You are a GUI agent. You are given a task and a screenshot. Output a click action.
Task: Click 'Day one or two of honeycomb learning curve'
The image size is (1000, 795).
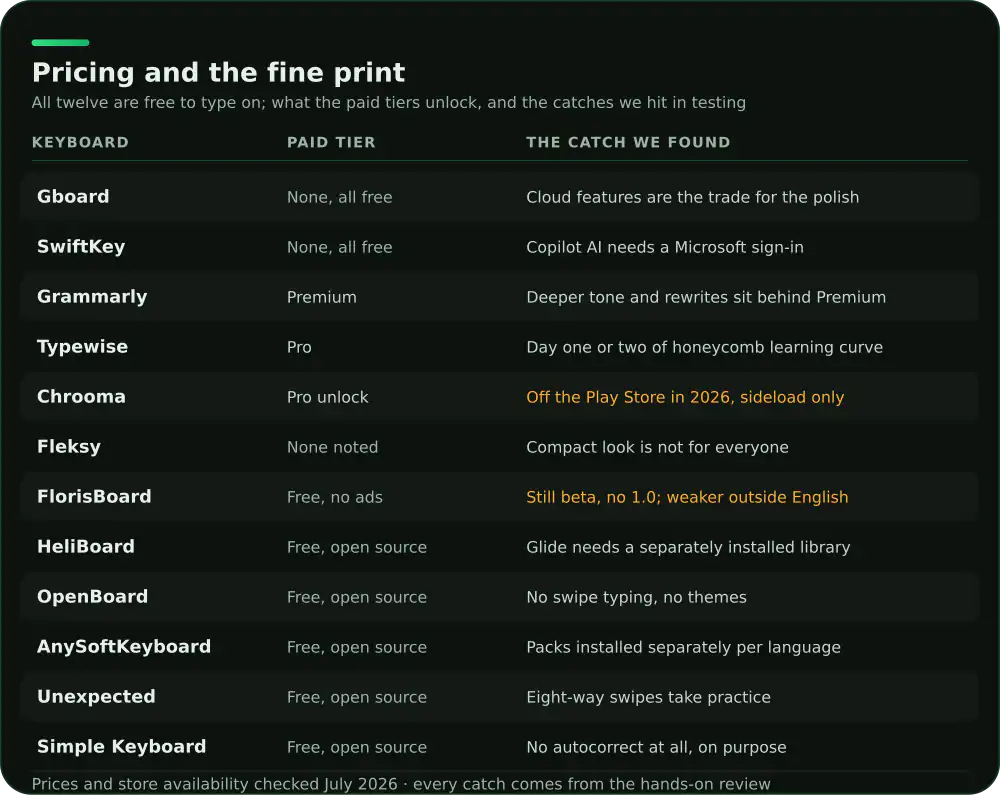(704, 347)
